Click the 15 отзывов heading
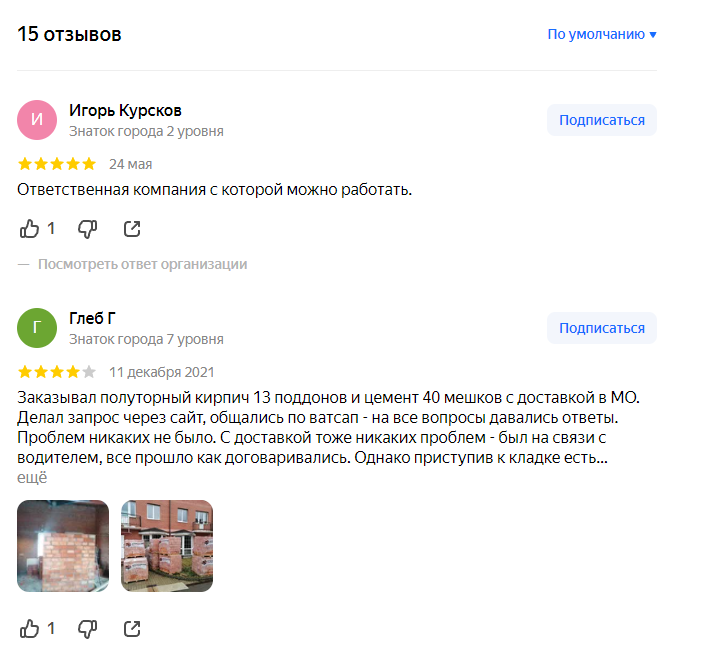 (69, 34)
